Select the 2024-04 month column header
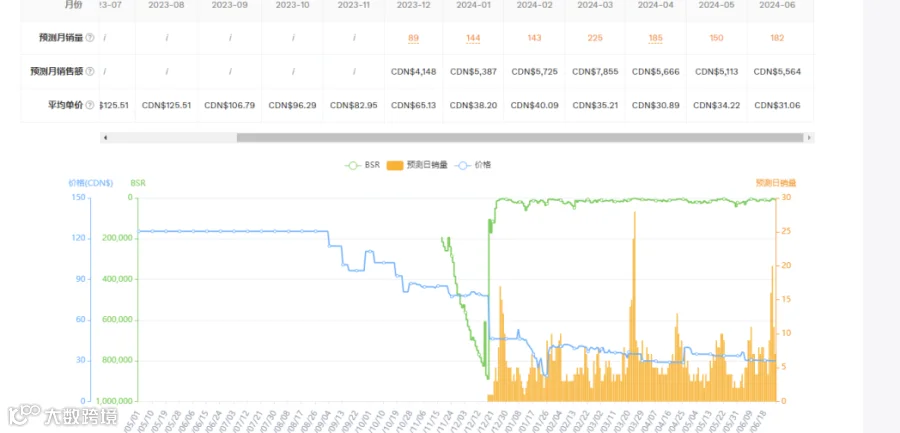 [x=655, y=5]
